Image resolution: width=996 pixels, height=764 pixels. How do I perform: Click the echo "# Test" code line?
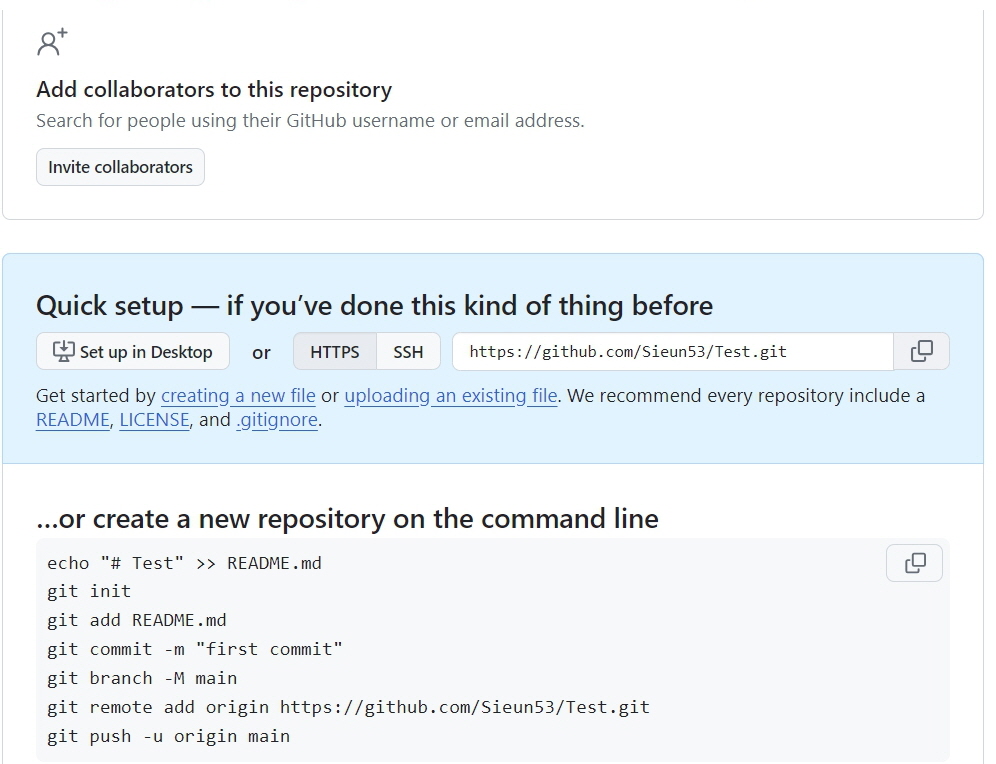point(184,563)
